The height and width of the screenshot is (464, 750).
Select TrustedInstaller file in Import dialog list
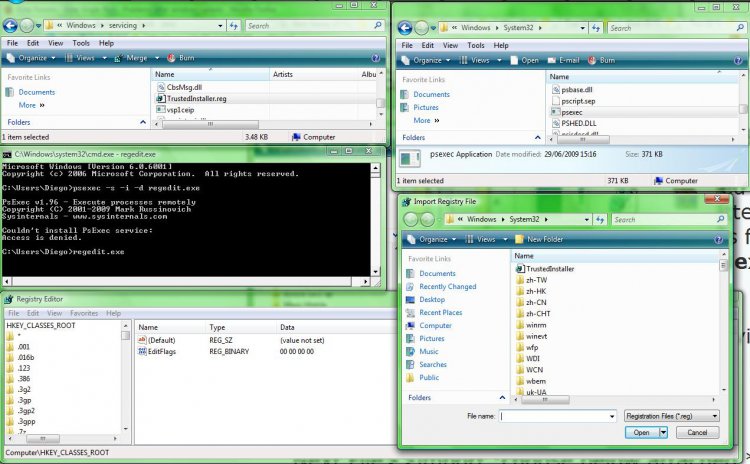[x=545, y=269]
